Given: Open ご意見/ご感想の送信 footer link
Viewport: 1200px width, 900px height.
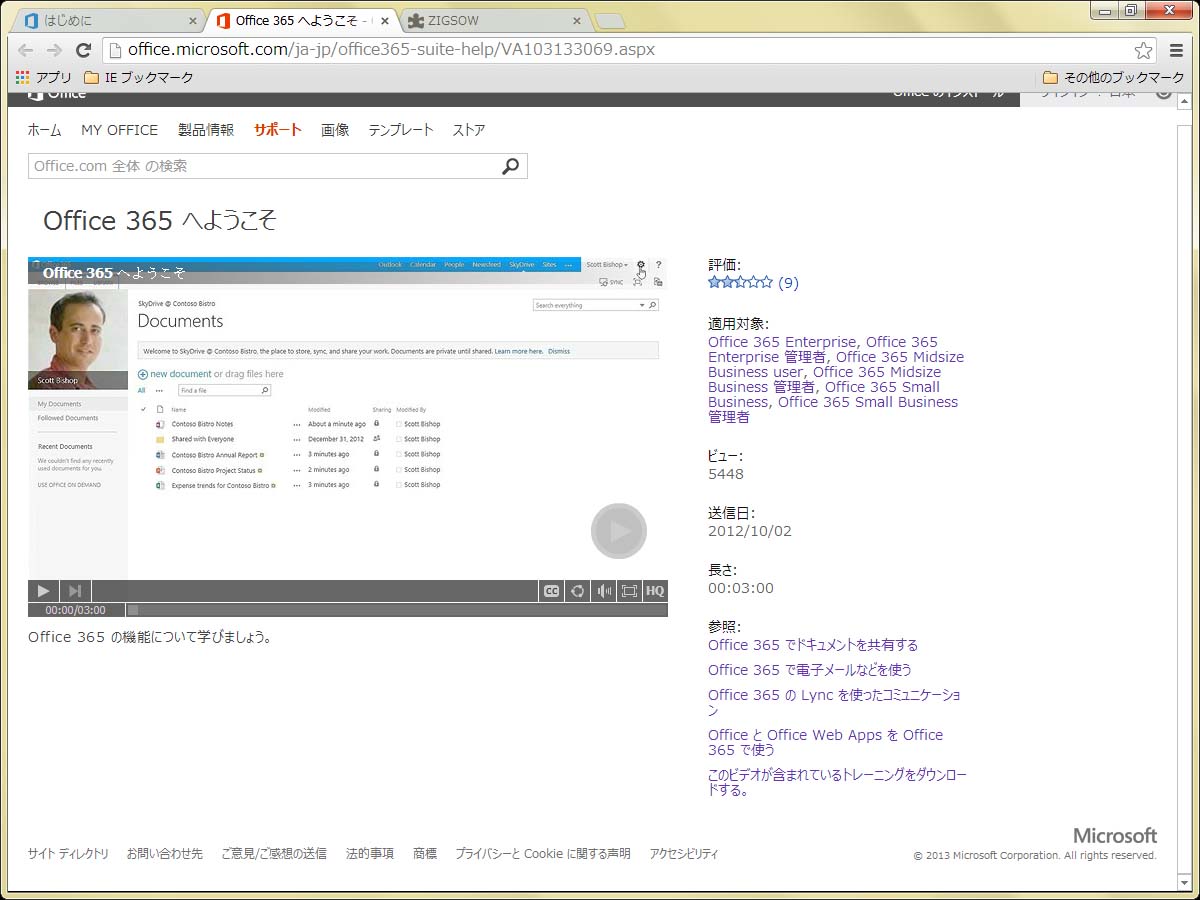Looking at the screenshot, I should point(274,854).
